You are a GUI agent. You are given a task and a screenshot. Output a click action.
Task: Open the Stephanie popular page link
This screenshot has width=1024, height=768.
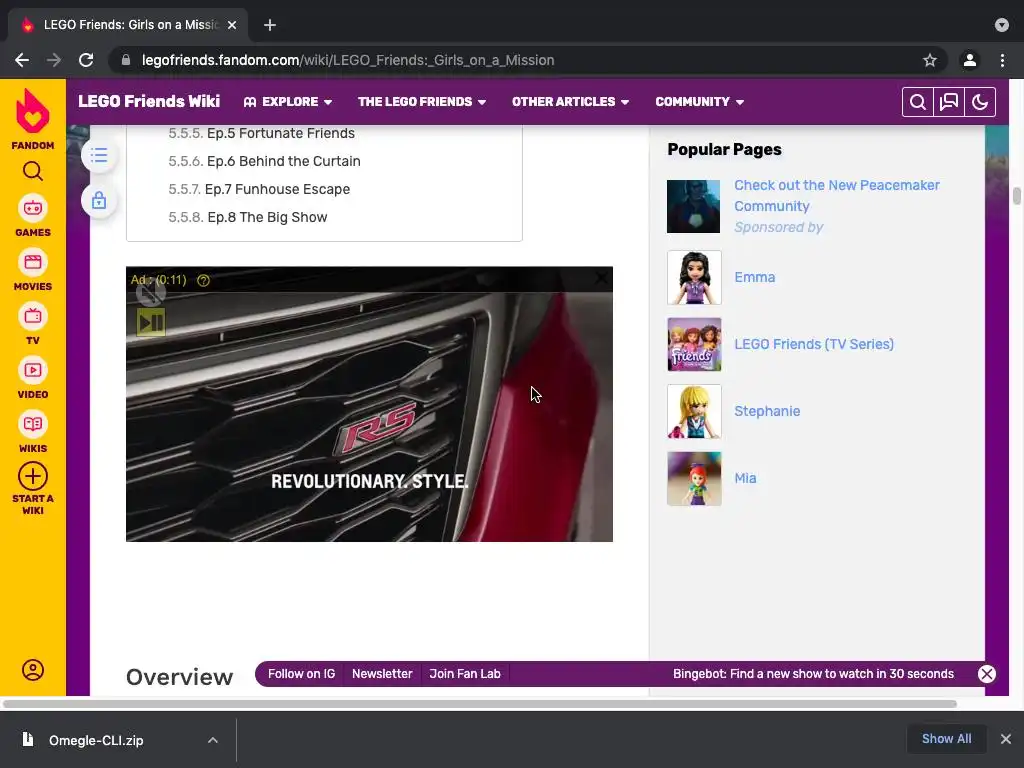767,411
